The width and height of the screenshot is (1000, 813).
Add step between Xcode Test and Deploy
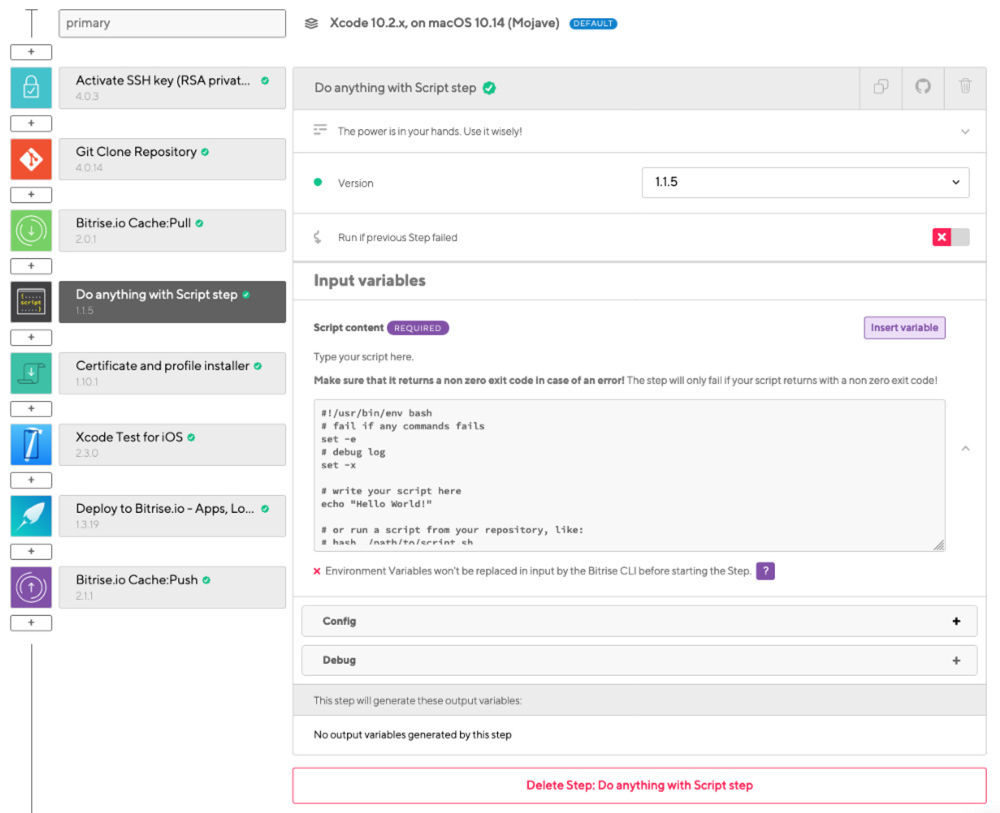[31, 480]
